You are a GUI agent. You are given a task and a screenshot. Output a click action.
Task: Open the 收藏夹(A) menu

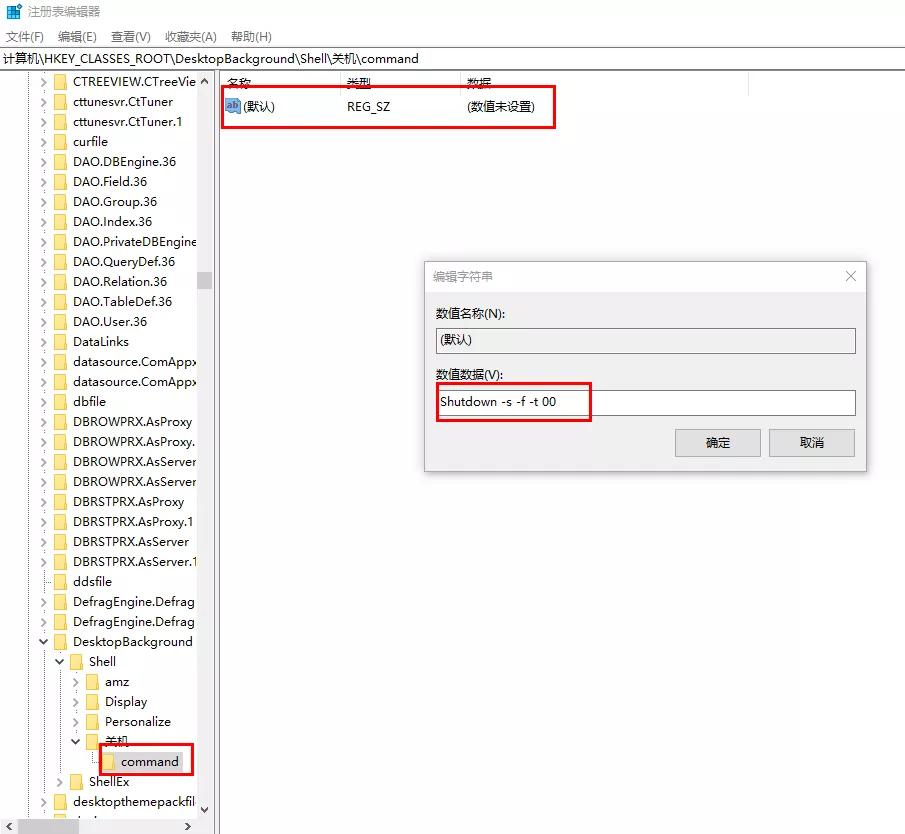(x=189, y=36)
